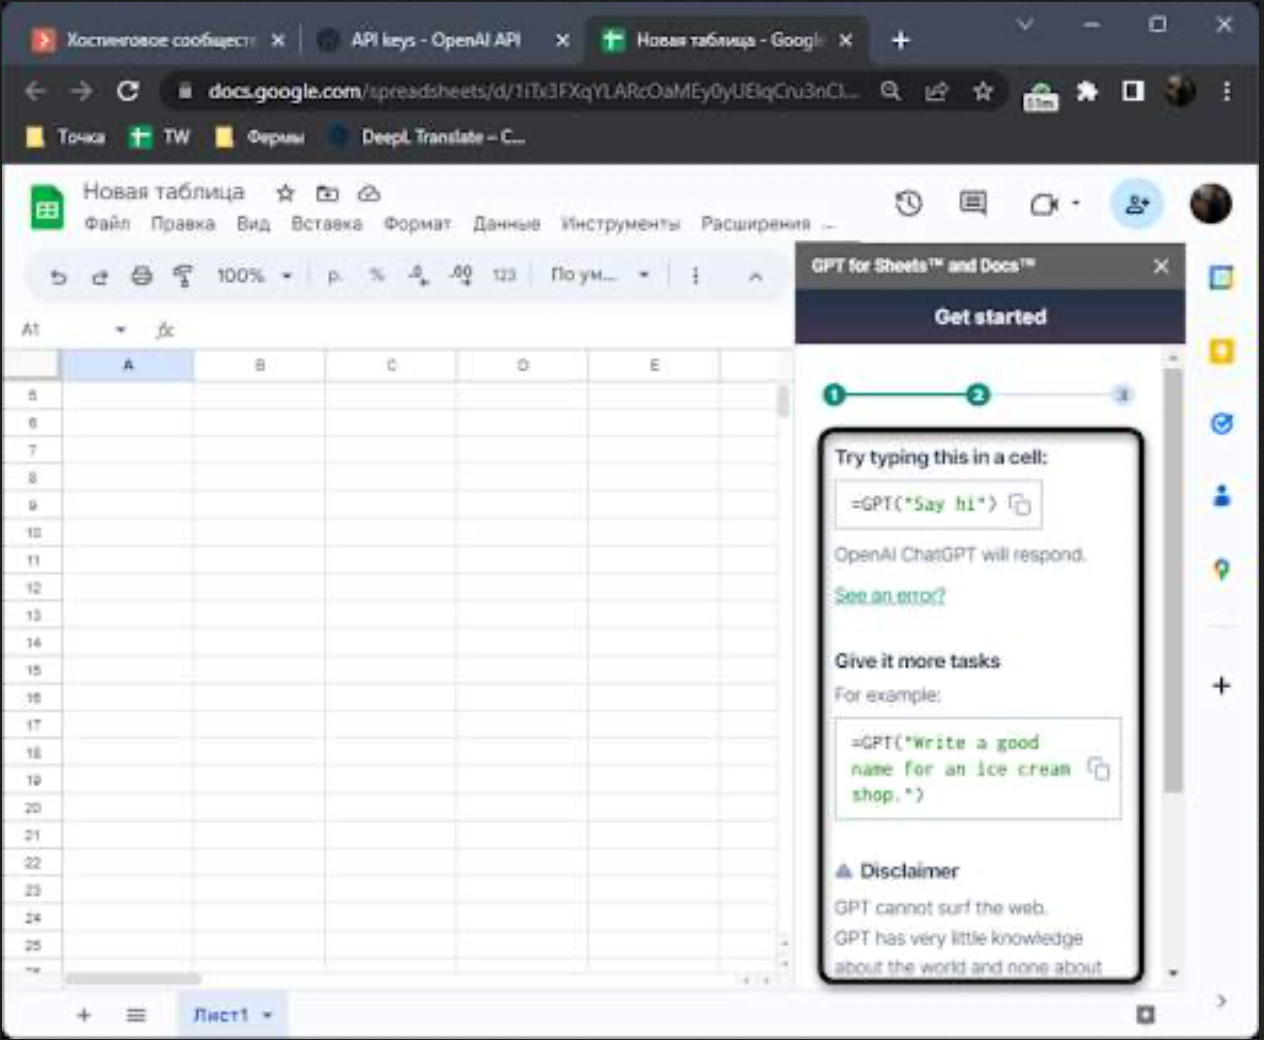Click the cloud save status icon
The height and width of the screenshot is (1040, 1264).
[369, 193]
